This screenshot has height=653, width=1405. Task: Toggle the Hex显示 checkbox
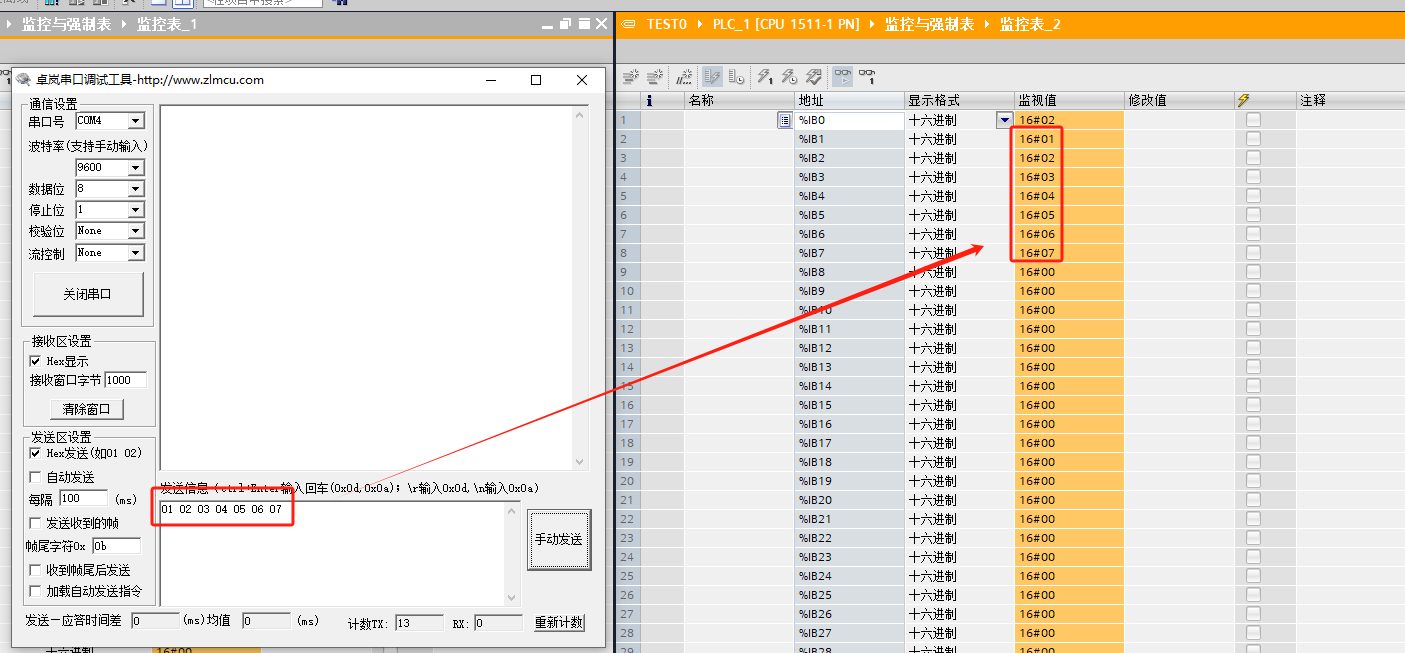36,361
